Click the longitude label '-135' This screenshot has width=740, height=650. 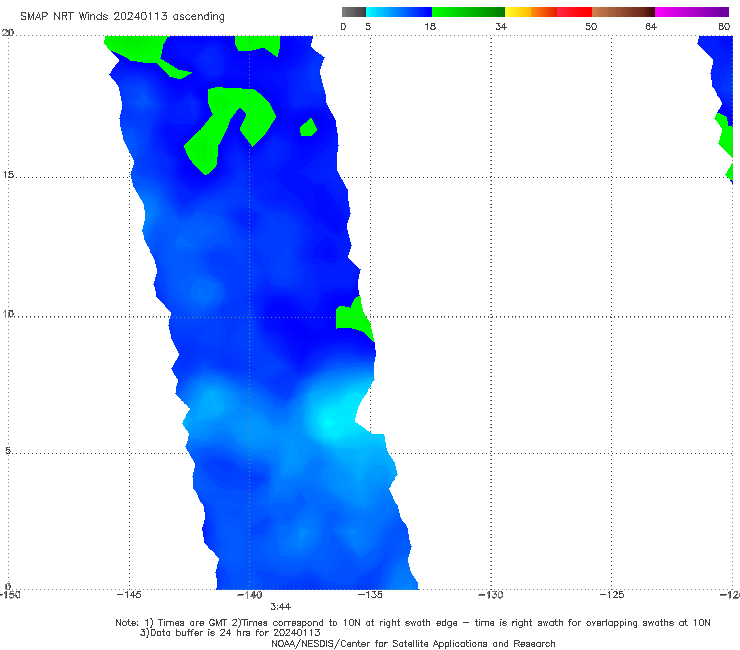point(370,595)
